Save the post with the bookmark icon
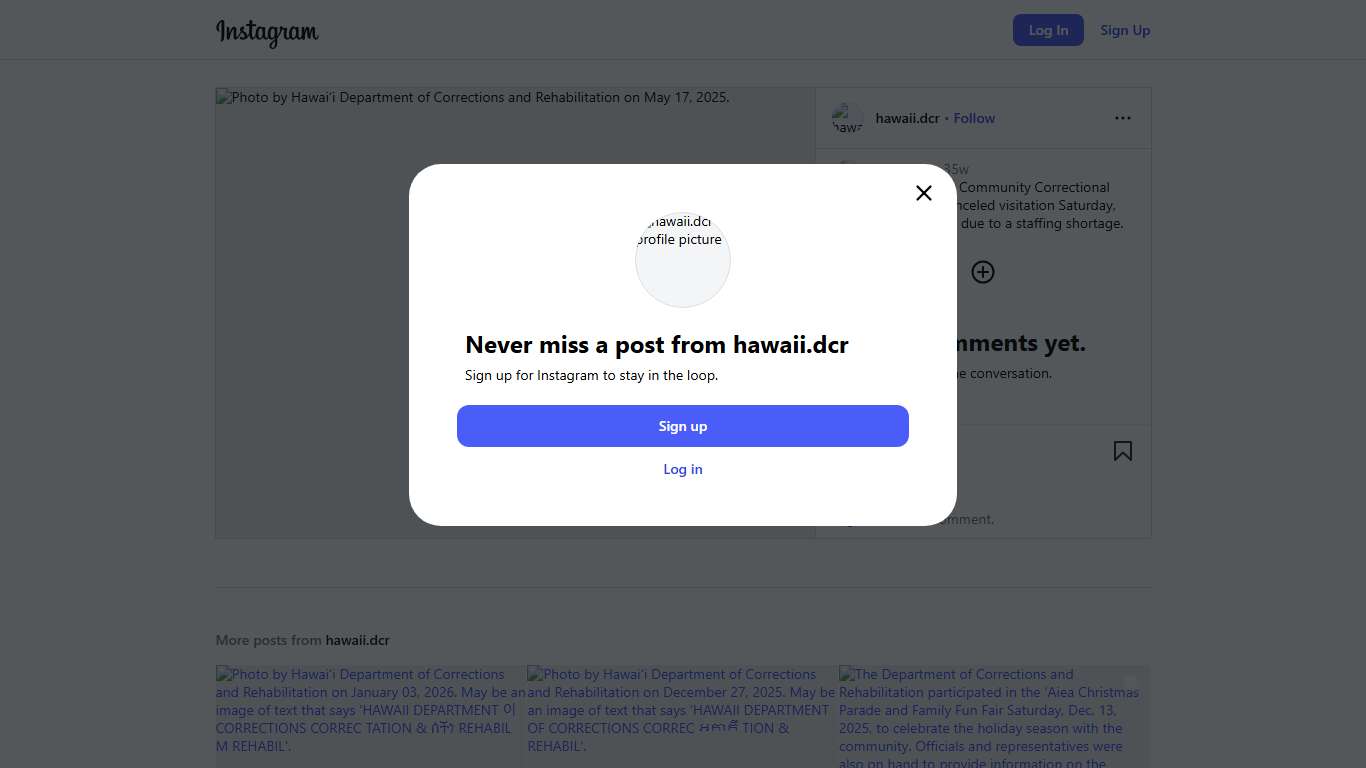The image size is (1366, 768). pyautogui.click(x=1123, y=451)
